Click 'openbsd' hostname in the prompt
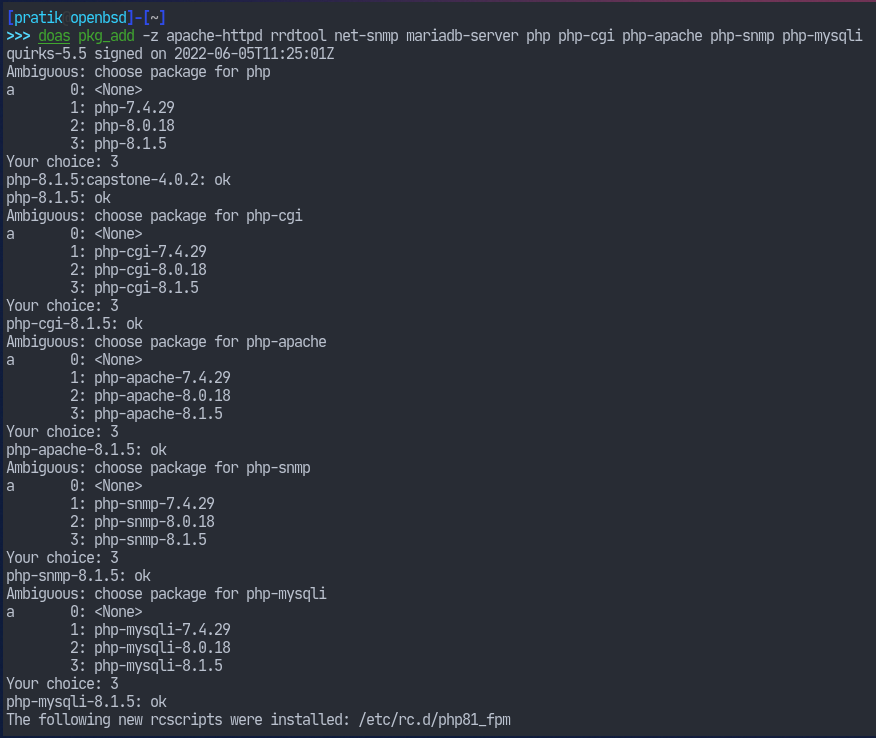This screenshot has width=876, height=738. [x=99, y=18]
